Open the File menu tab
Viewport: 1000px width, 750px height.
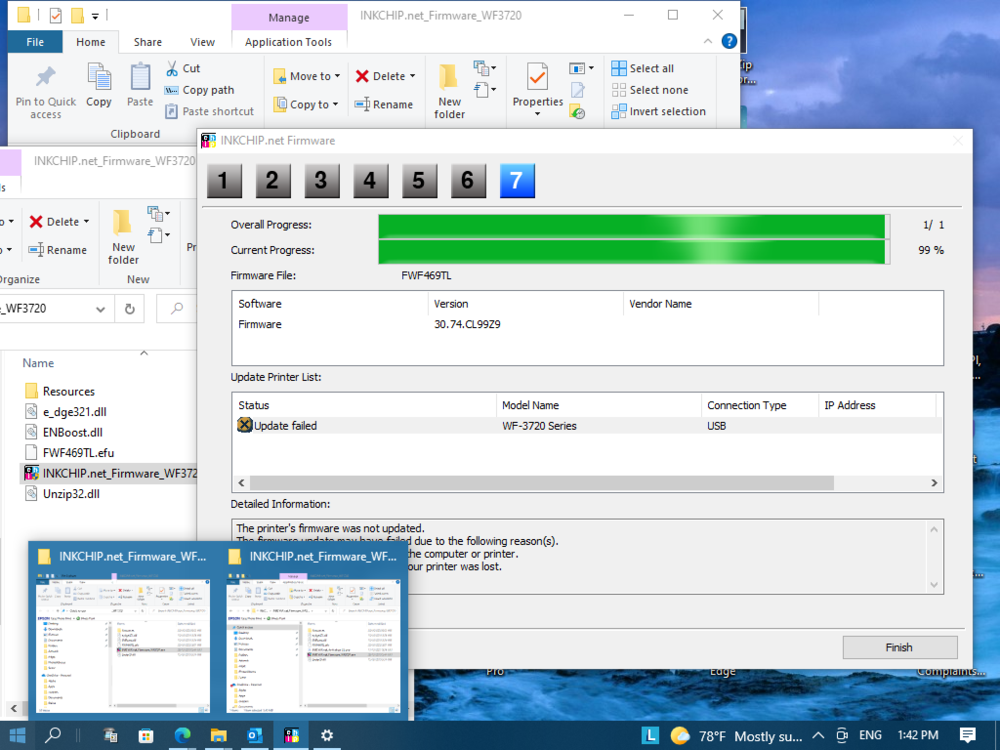(x=35, y=42)
